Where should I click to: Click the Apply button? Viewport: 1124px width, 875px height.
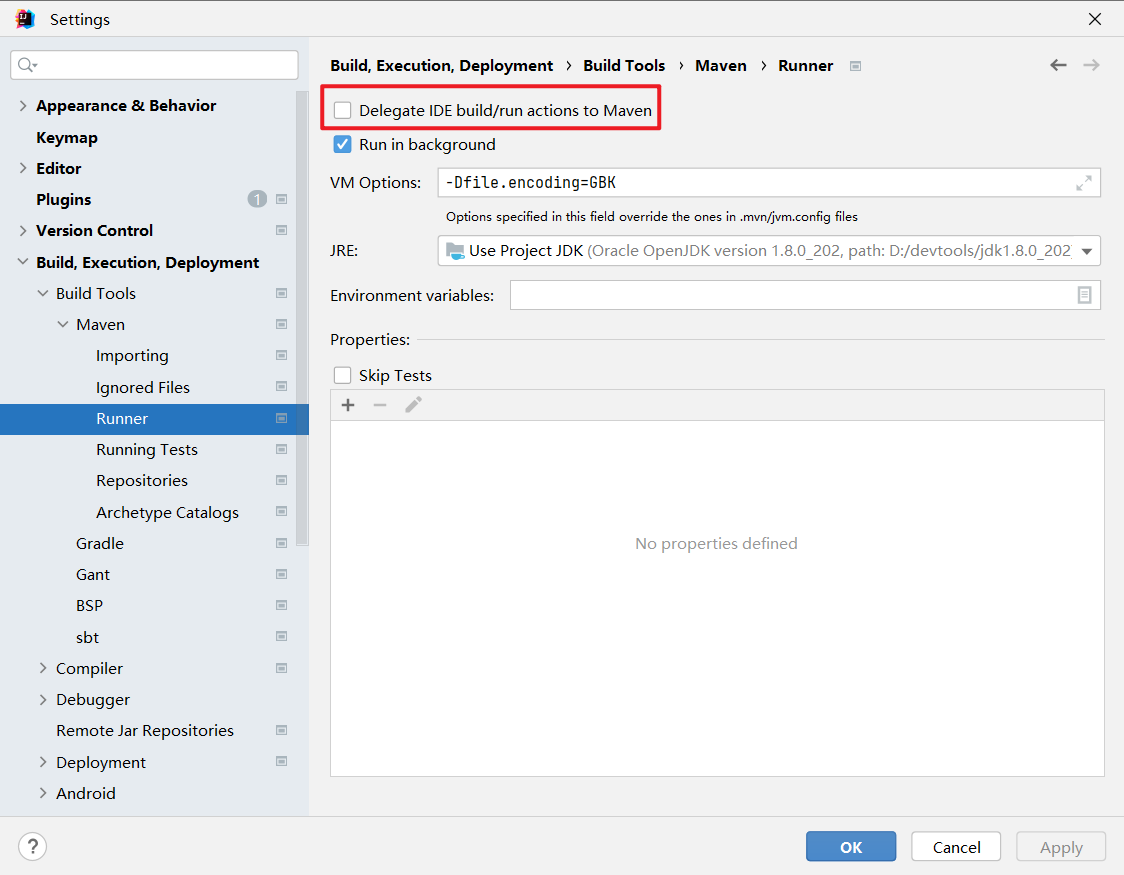pyautogui.click(x=1061, y=846)
